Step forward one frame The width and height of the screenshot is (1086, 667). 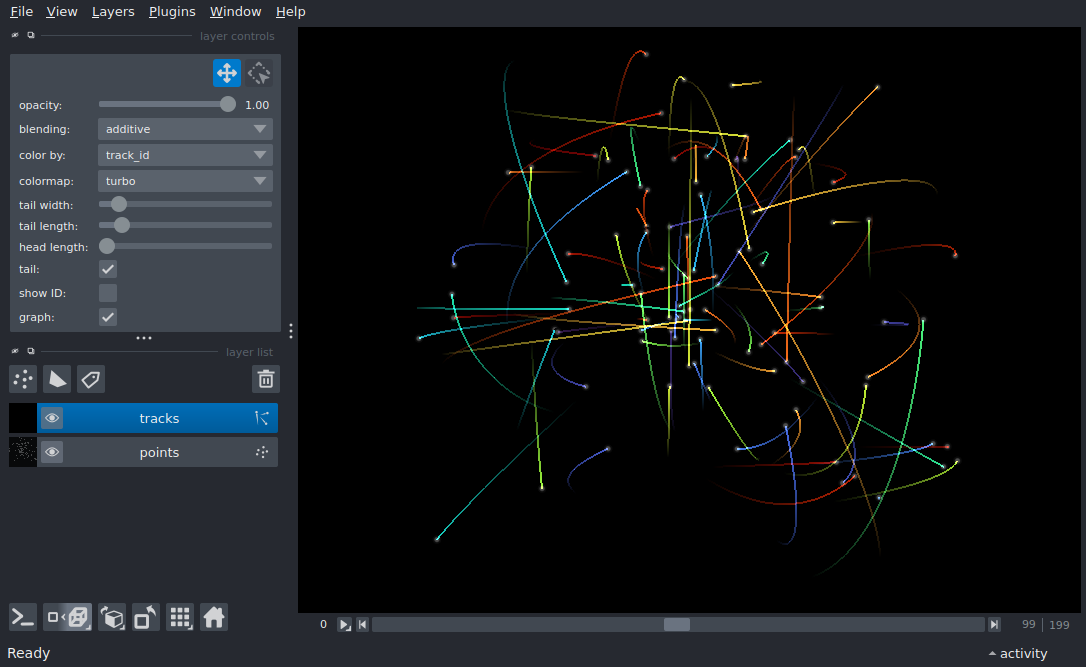995,625
